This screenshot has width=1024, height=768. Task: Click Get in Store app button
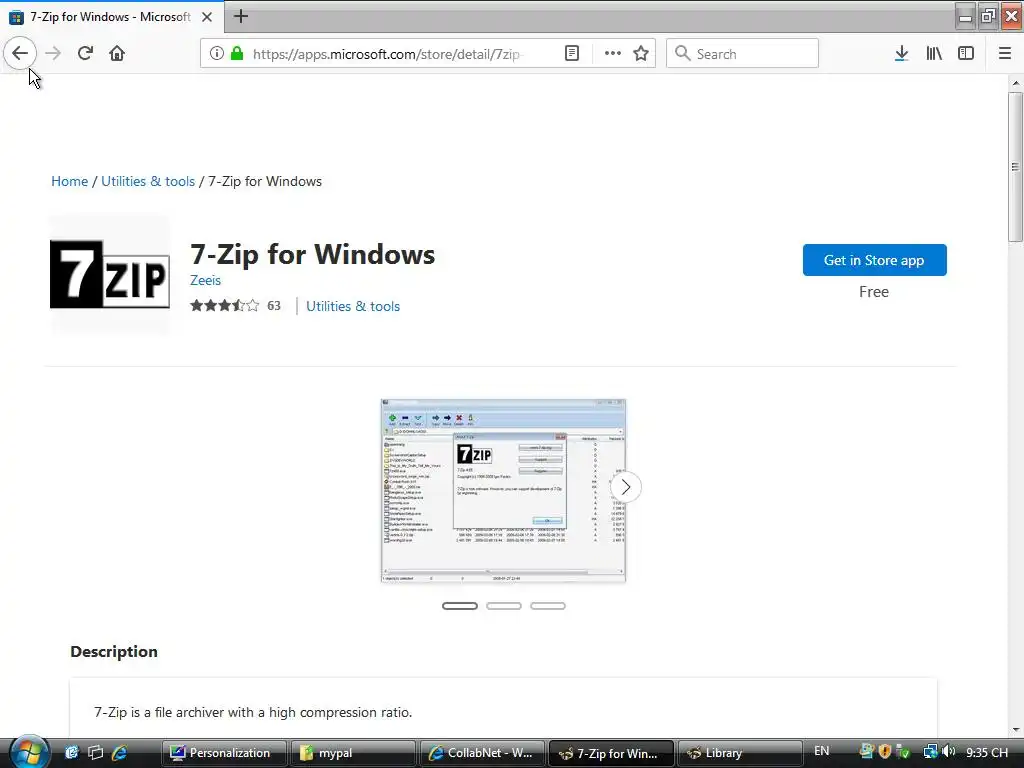coord(874,260)
